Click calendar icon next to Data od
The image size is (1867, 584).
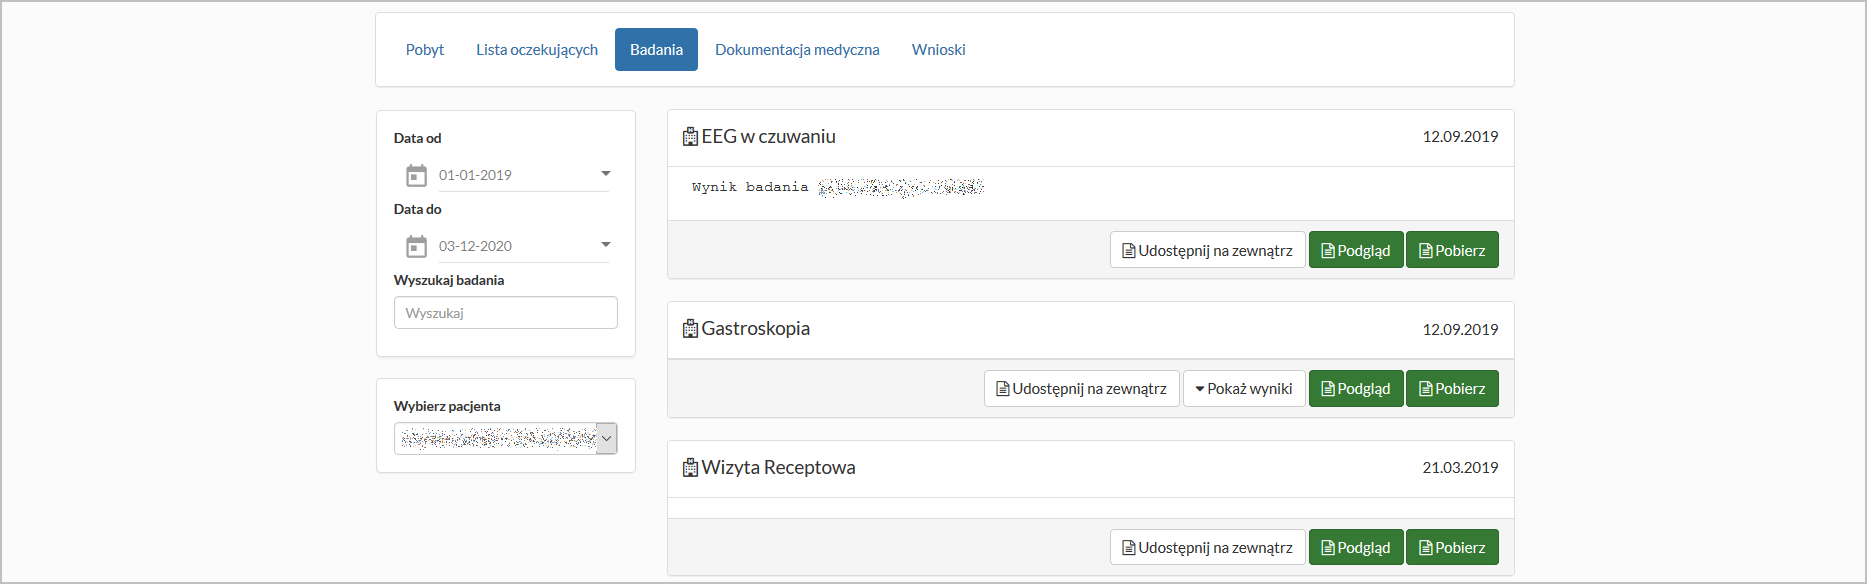pos(416,176)
